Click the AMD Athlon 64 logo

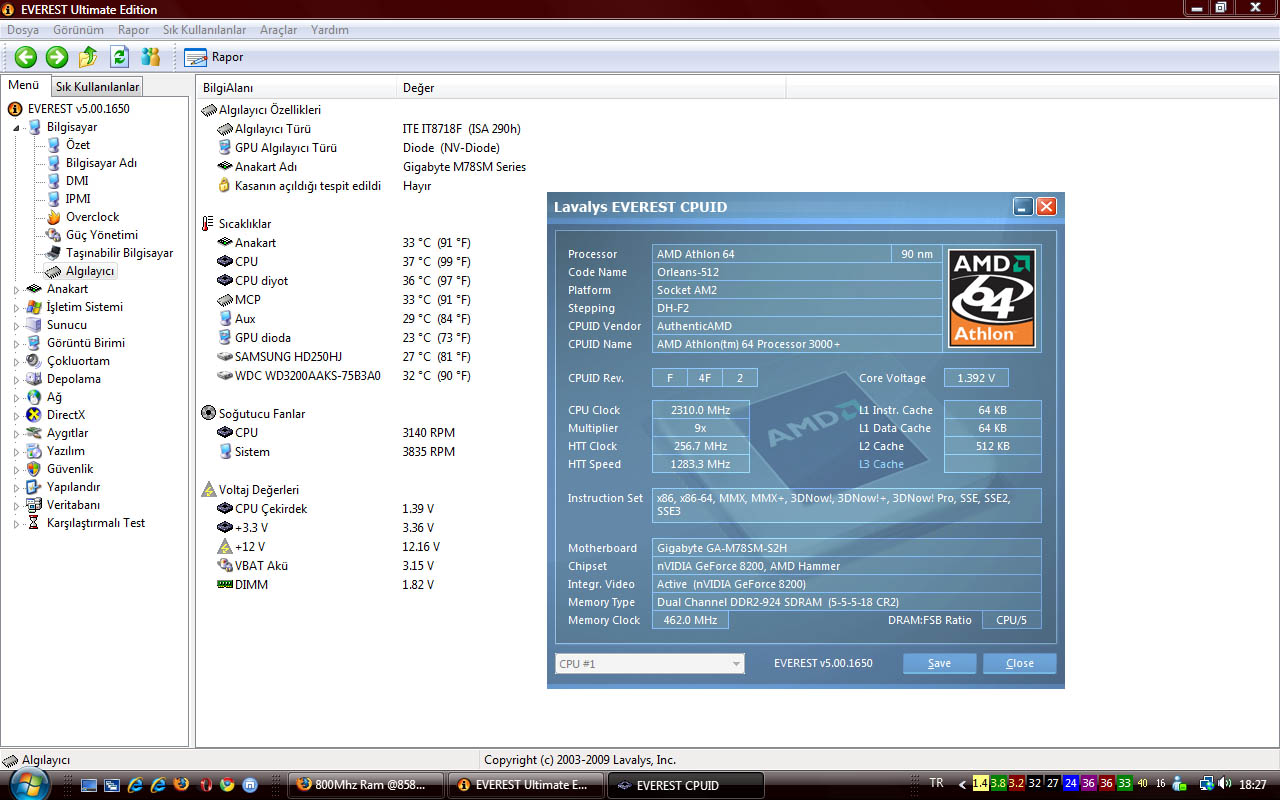[992, 298]
